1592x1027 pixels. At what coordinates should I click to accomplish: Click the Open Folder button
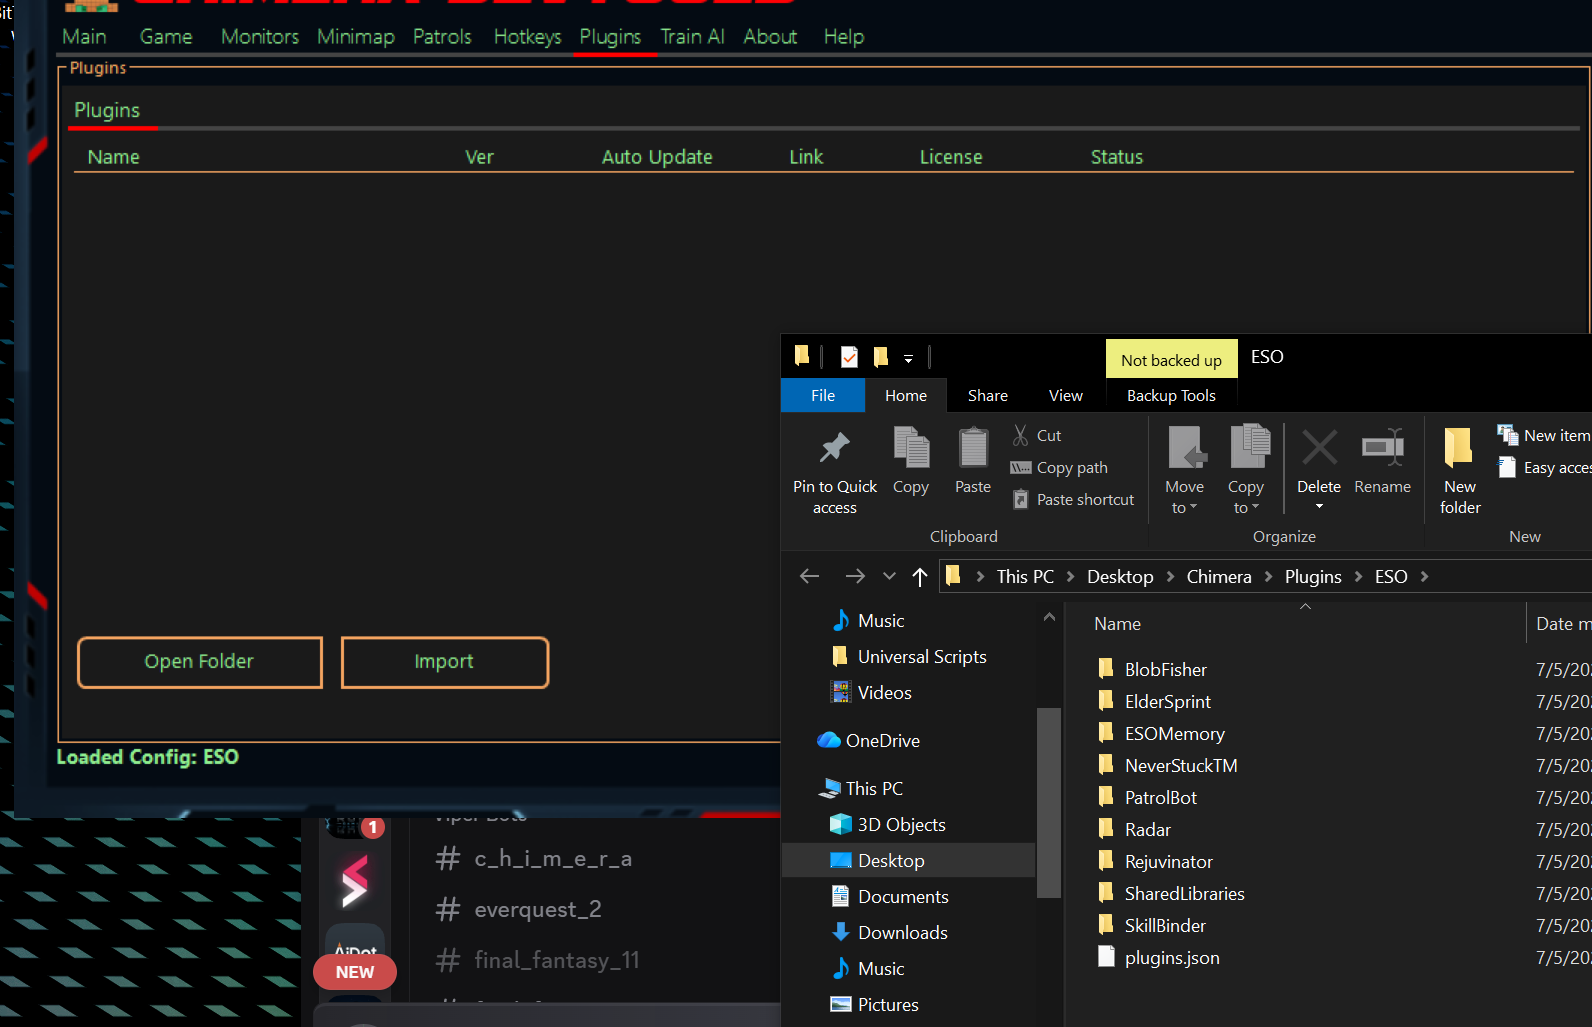tap(200, 662)
